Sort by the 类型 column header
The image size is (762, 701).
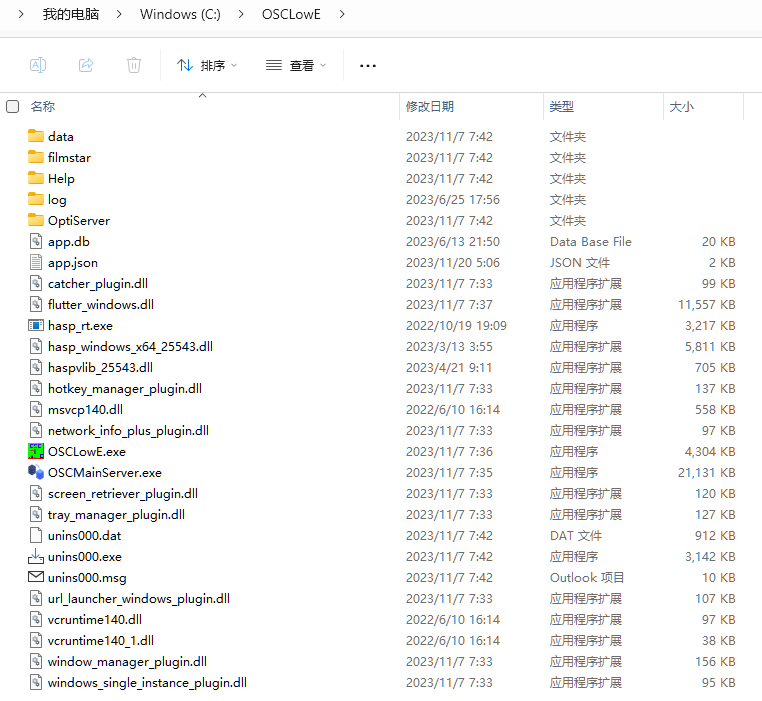562,106
